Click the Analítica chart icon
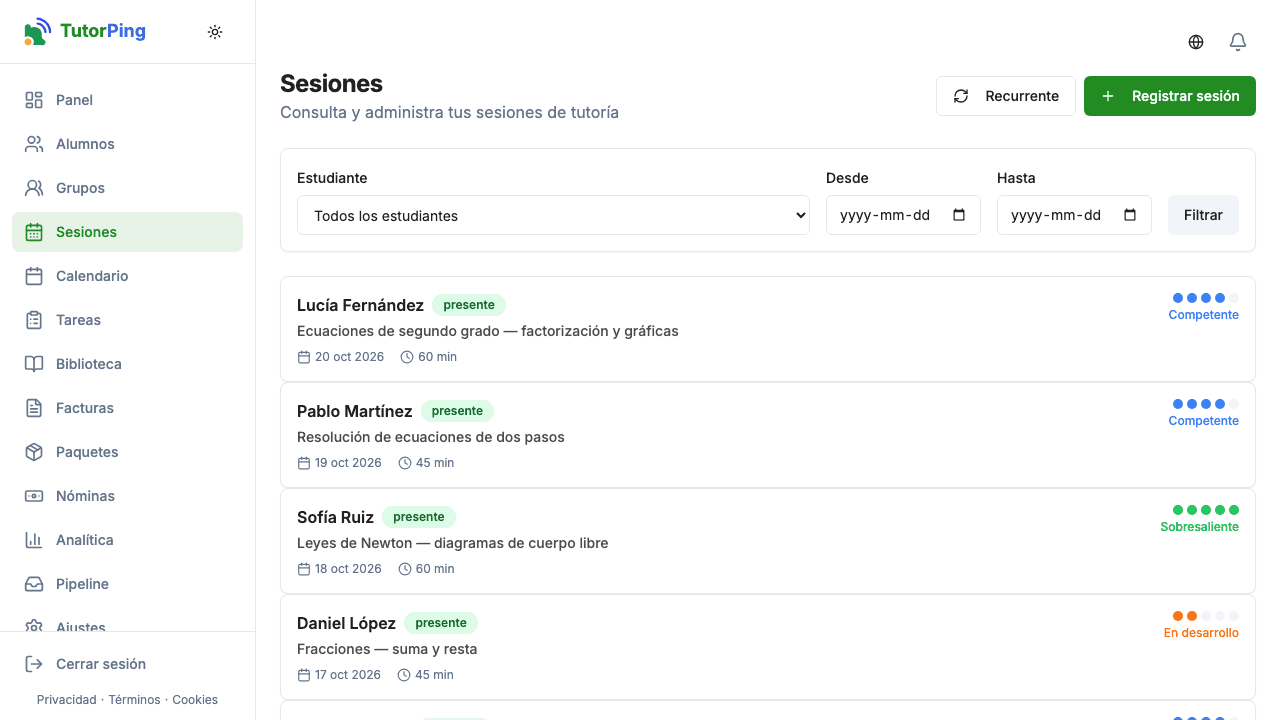 click(x=34, y=540)
